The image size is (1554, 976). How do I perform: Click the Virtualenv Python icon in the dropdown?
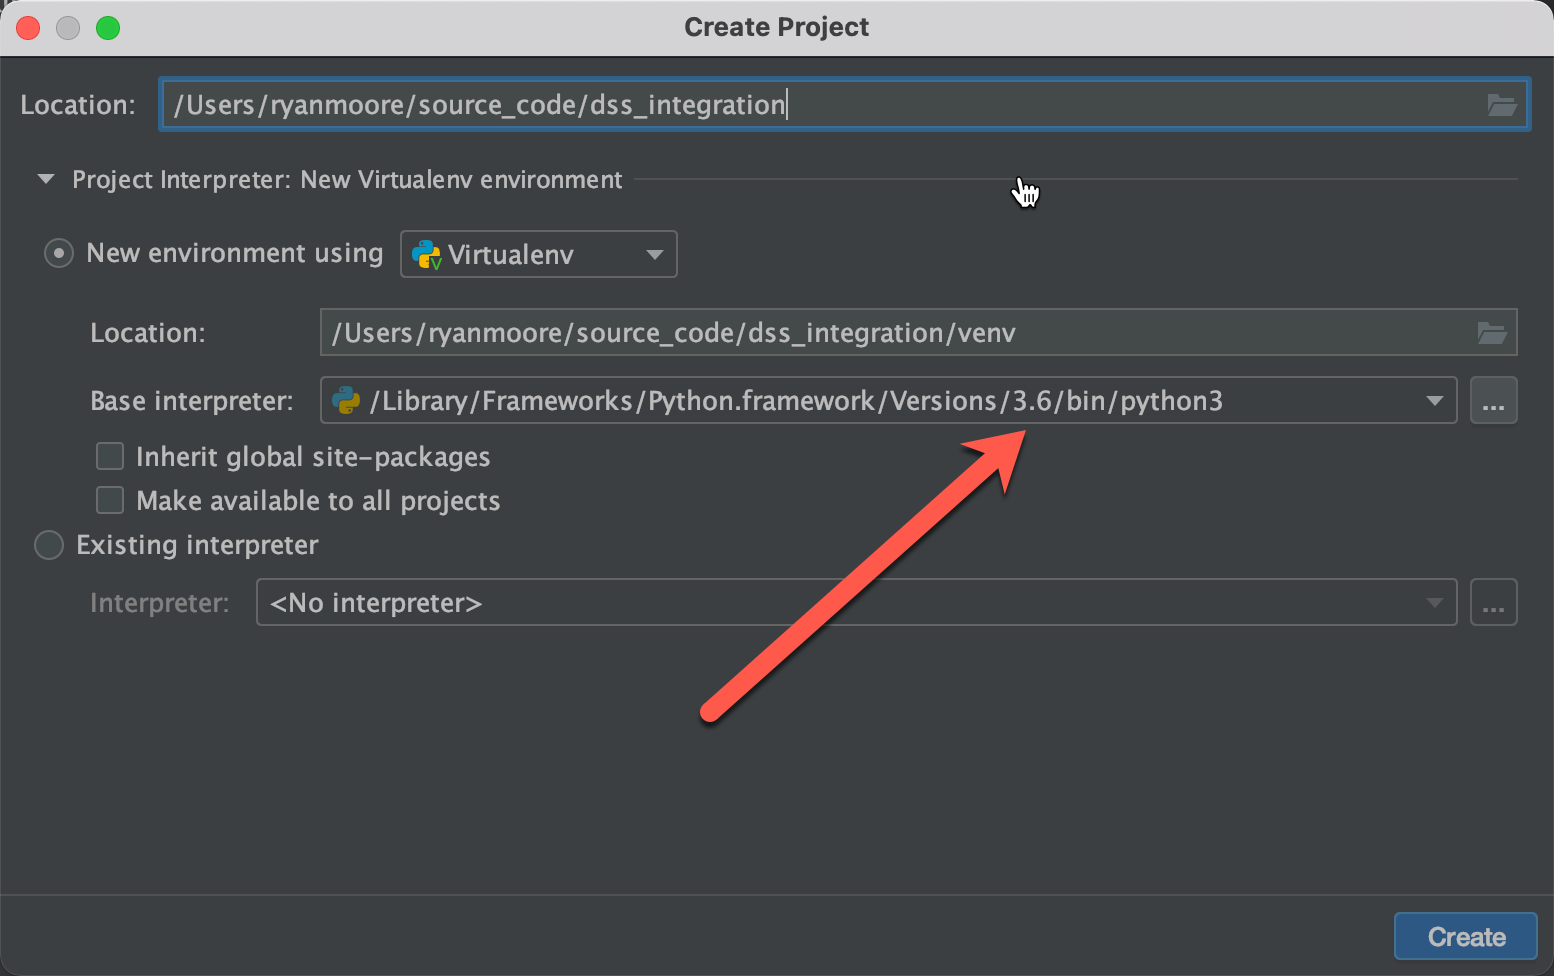[x=427, y=254]
